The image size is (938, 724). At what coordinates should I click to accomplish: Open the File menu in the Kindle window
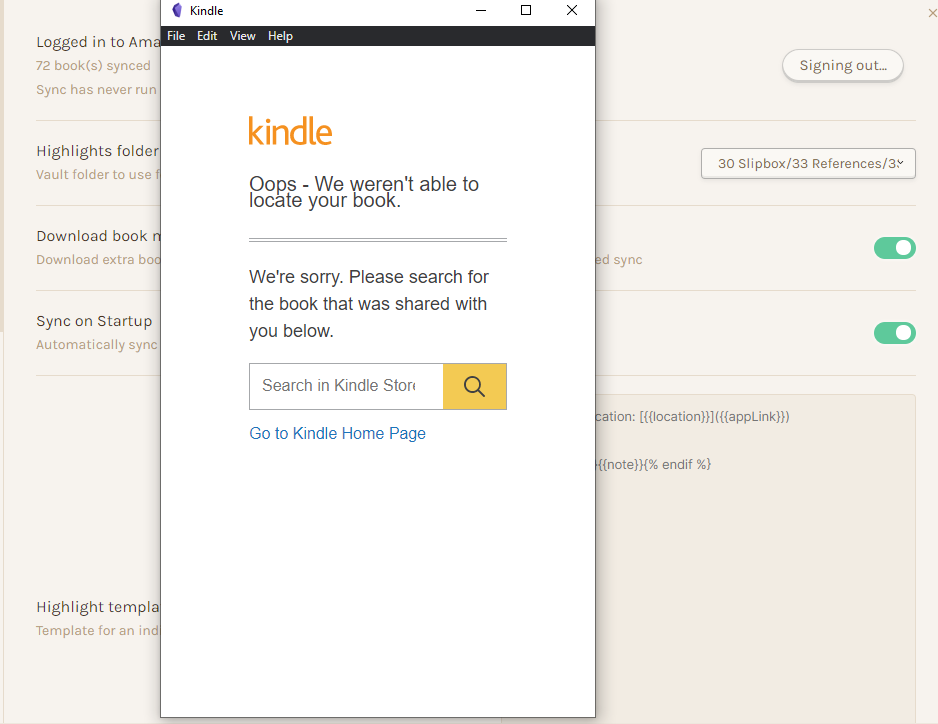click(176, 36)
